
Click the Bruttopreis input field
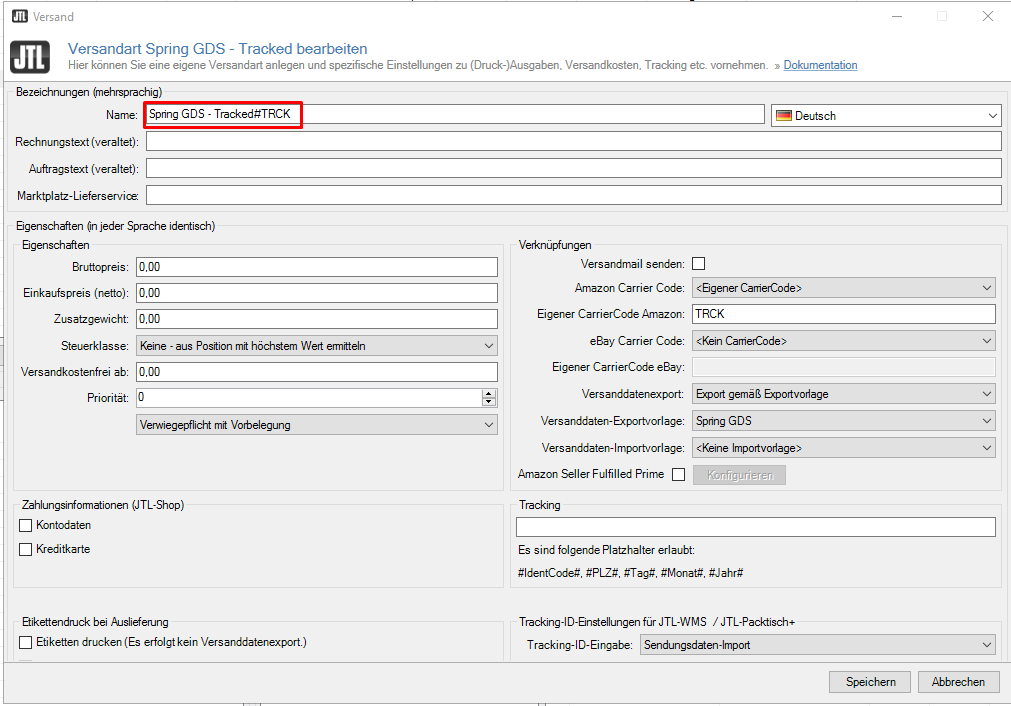[x=317, y=267]
